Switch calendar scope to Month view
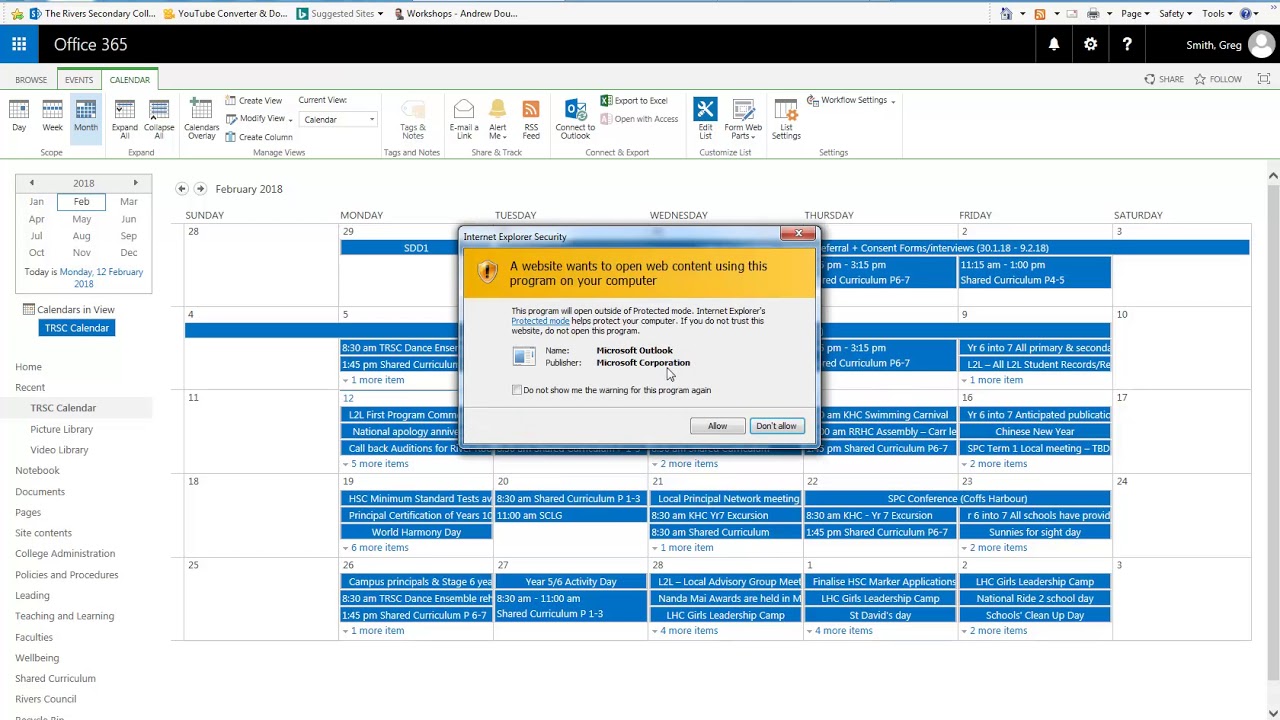Screen dimensions: 1280x720 click(85, 117)
